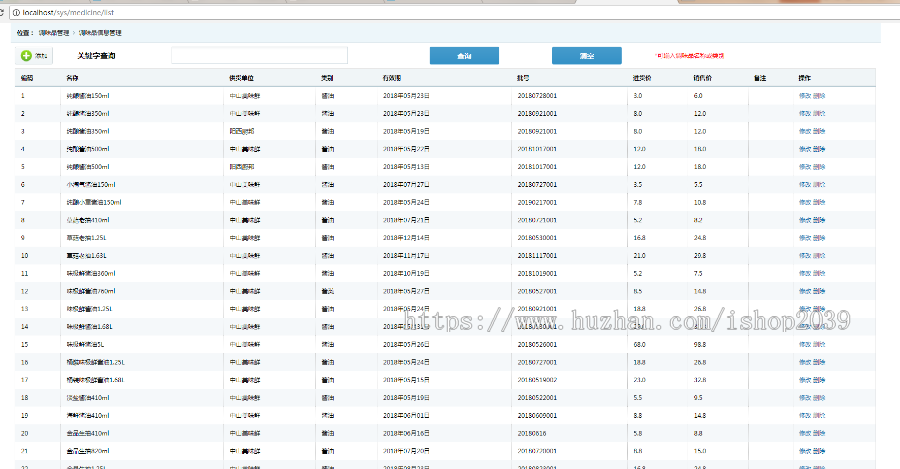900x469 pixels.
Task: Click 删除 delete link in row 19
Action: coord(819,416)
